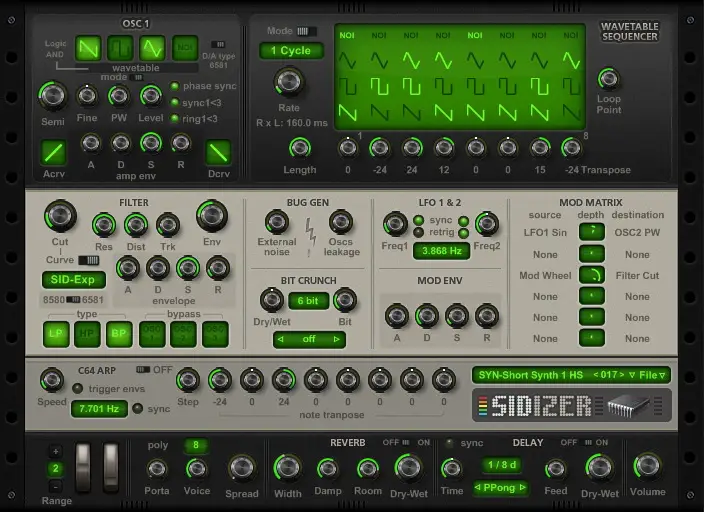This screenshot has width=704, height=512.
Task: Enable the NOI noise waveform button in OSC 1
Action: [185, 48]
